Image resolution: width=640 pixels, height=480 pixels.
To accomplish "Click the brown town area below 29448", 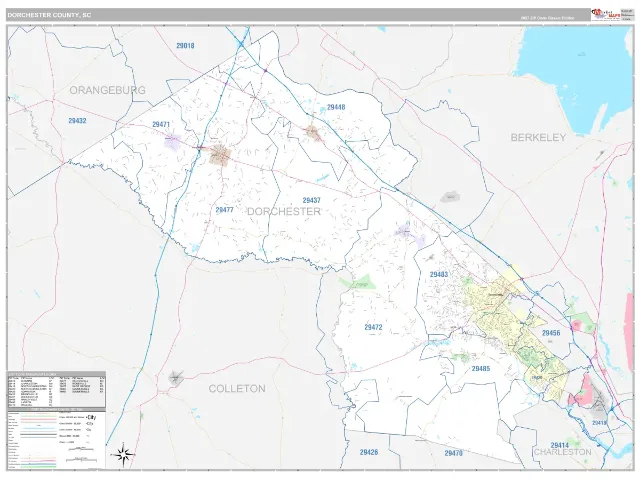I will [x=313, y=133].
